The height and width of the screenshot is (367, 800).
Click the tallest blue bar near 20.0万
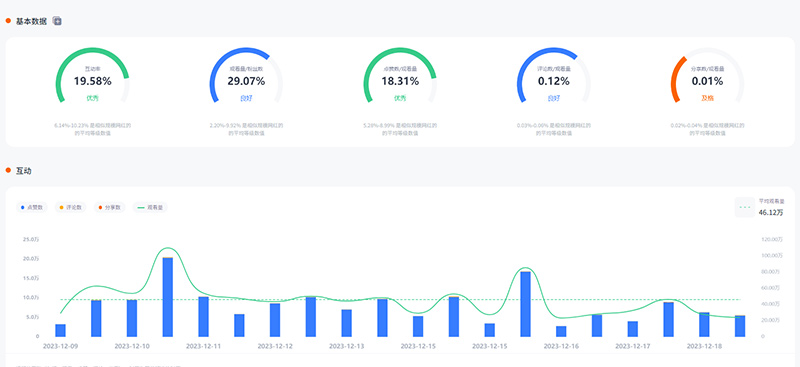point(167,297)
